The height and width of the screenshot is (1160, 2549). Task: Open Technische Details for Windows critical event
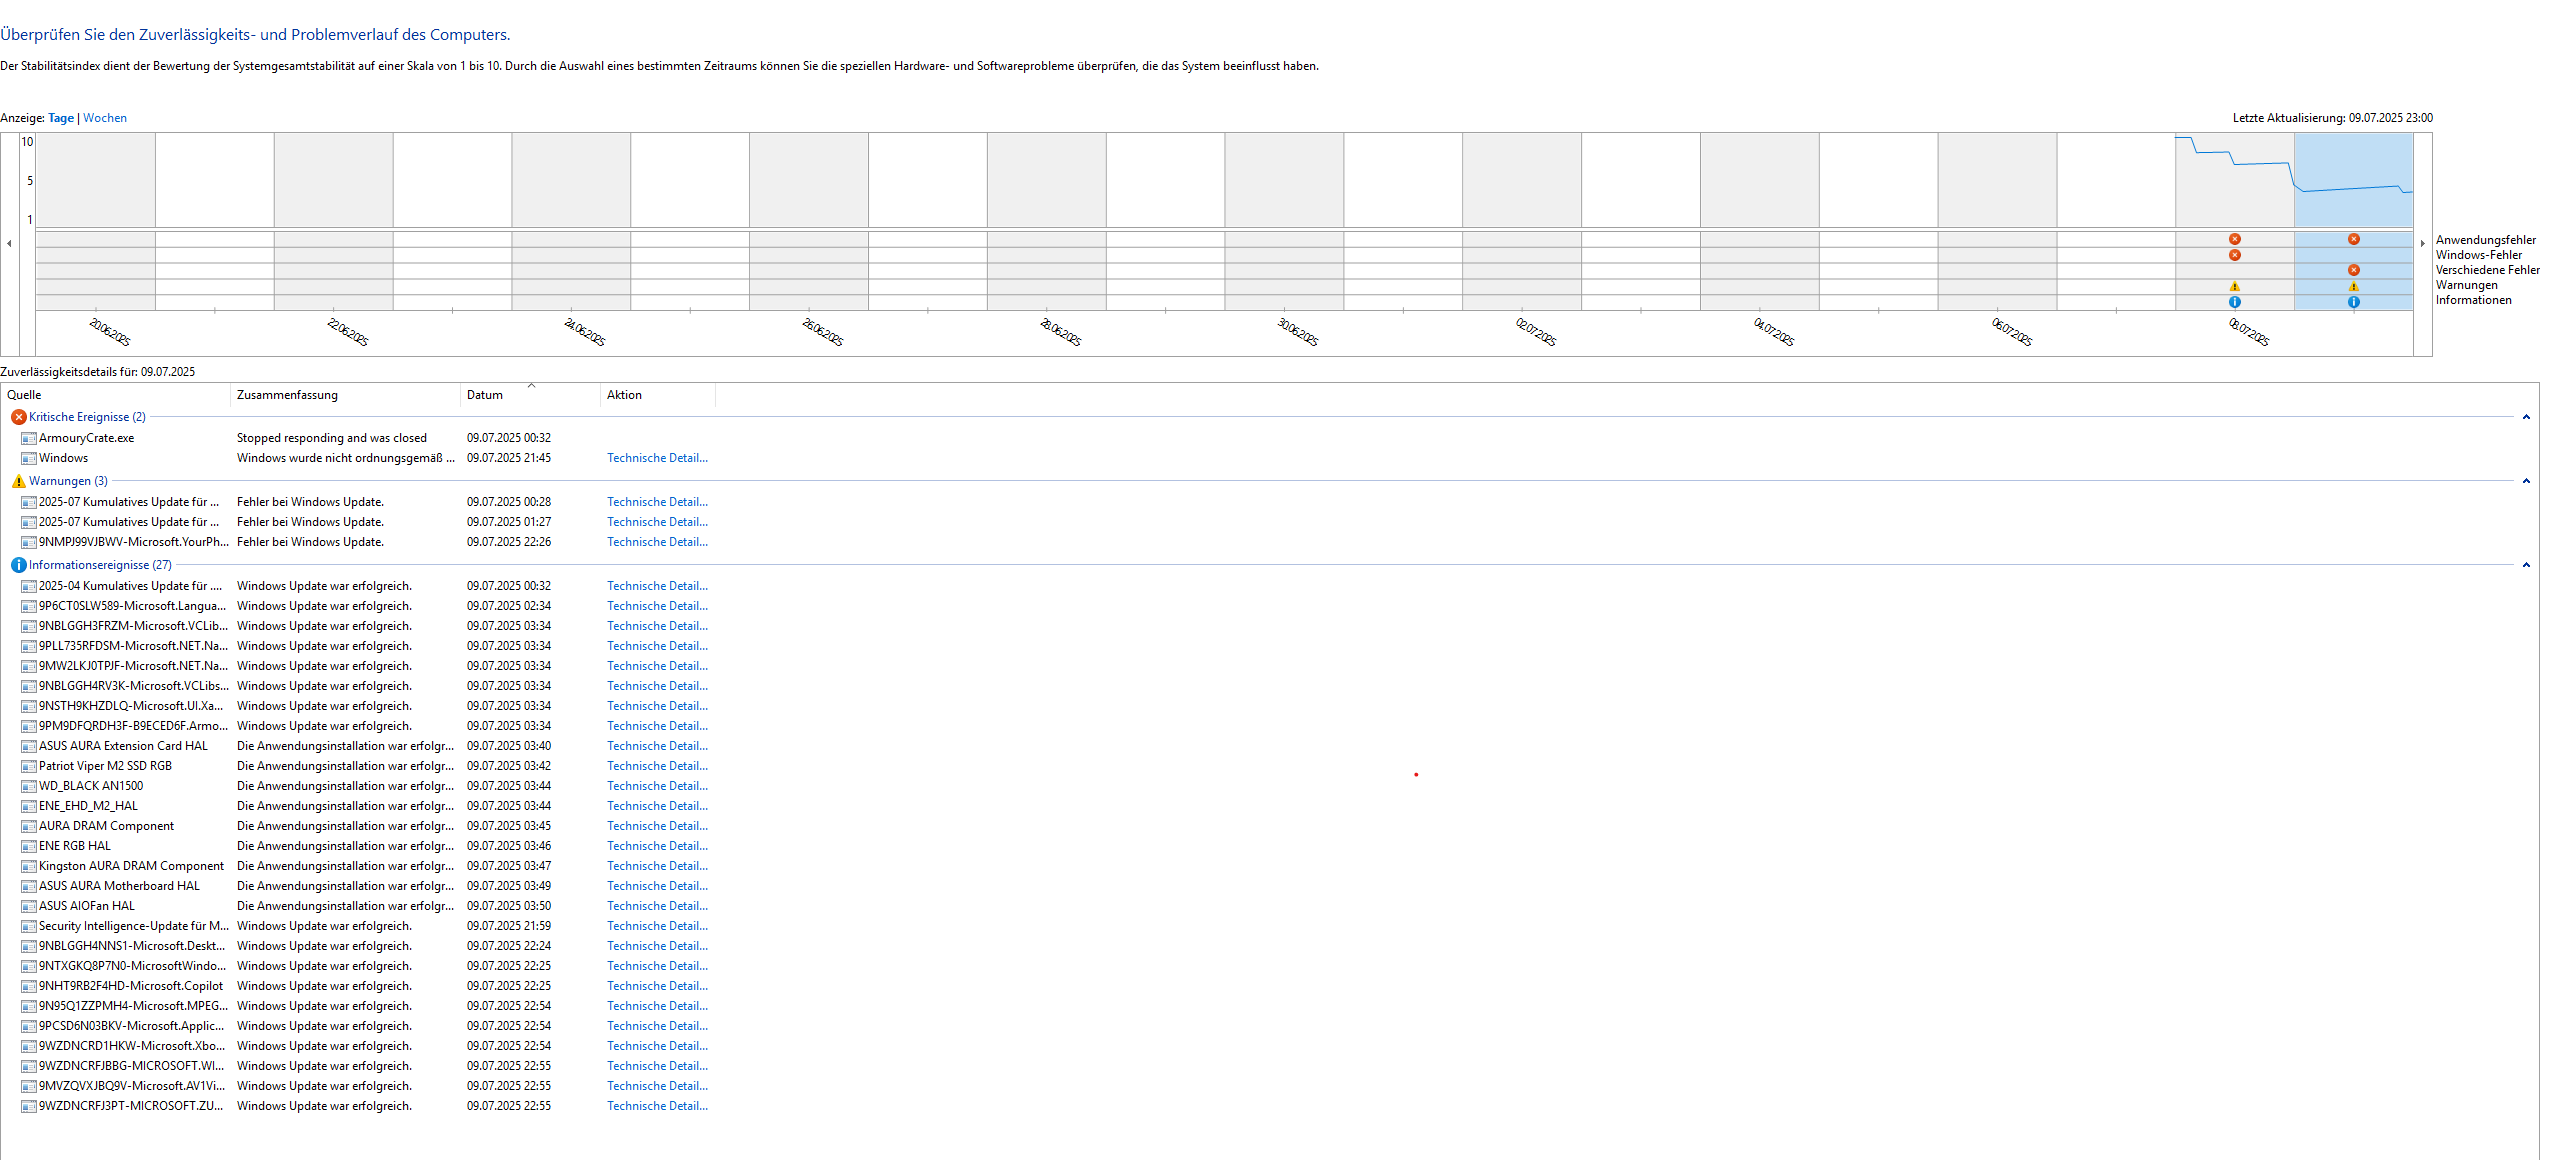pos(656,458)
